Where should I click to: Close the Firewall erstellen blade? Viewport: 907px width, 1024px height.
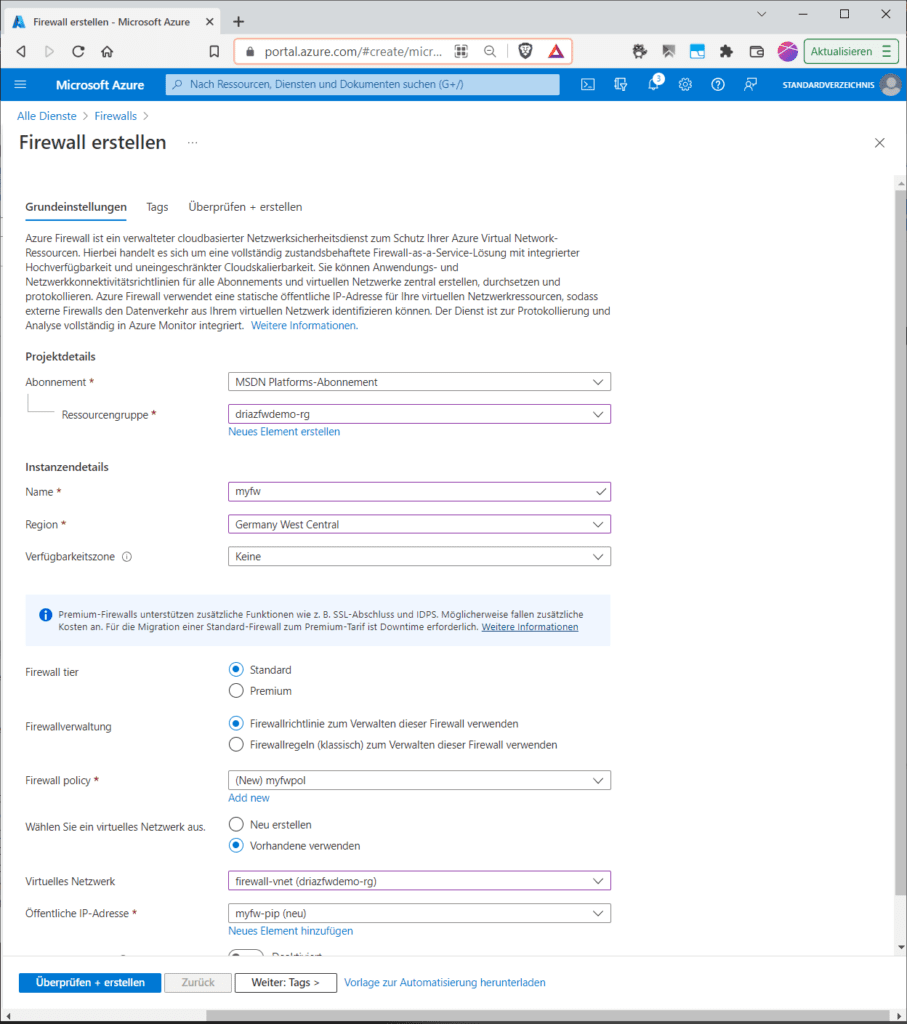tap(880, 142)
